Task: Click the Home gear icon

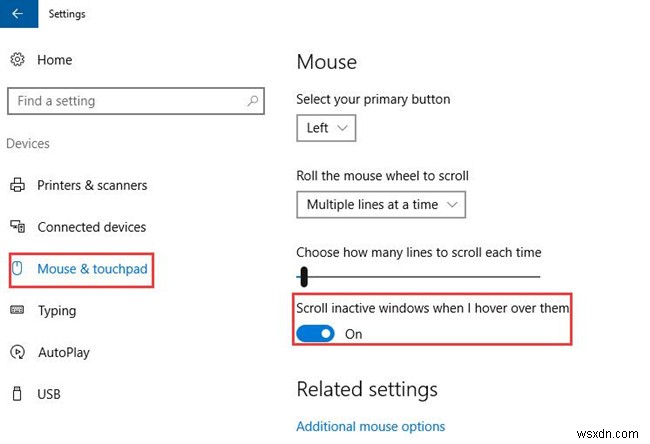Action: (x=18, y=60)
